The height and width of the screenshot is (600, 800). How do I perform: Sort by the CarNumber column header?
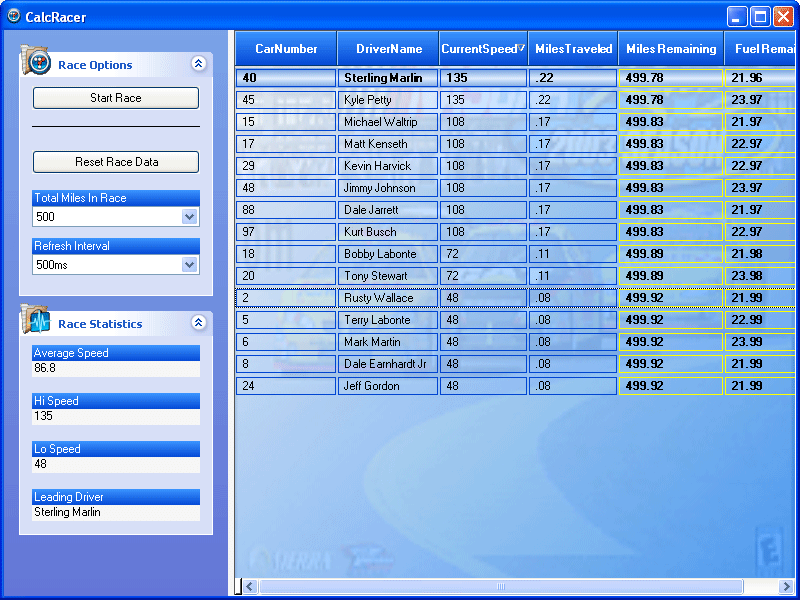pos(286,49)
